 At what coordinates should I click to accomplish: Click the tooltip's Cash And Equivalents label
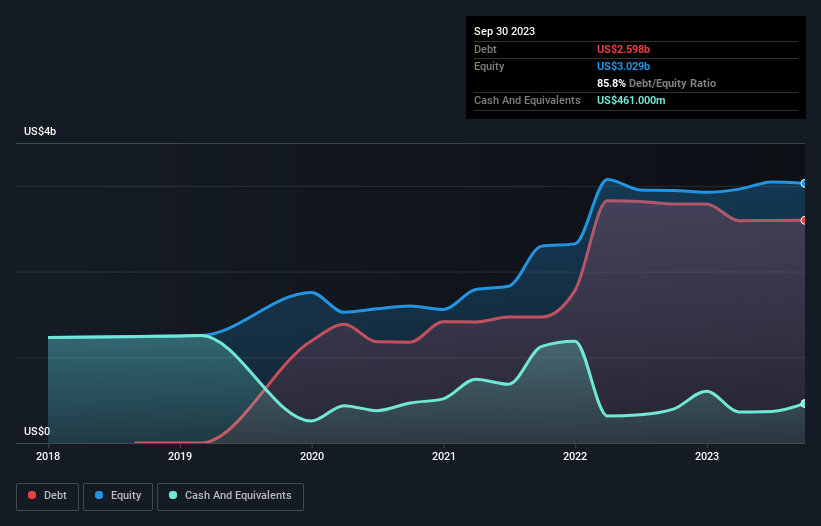pos(527,100)
